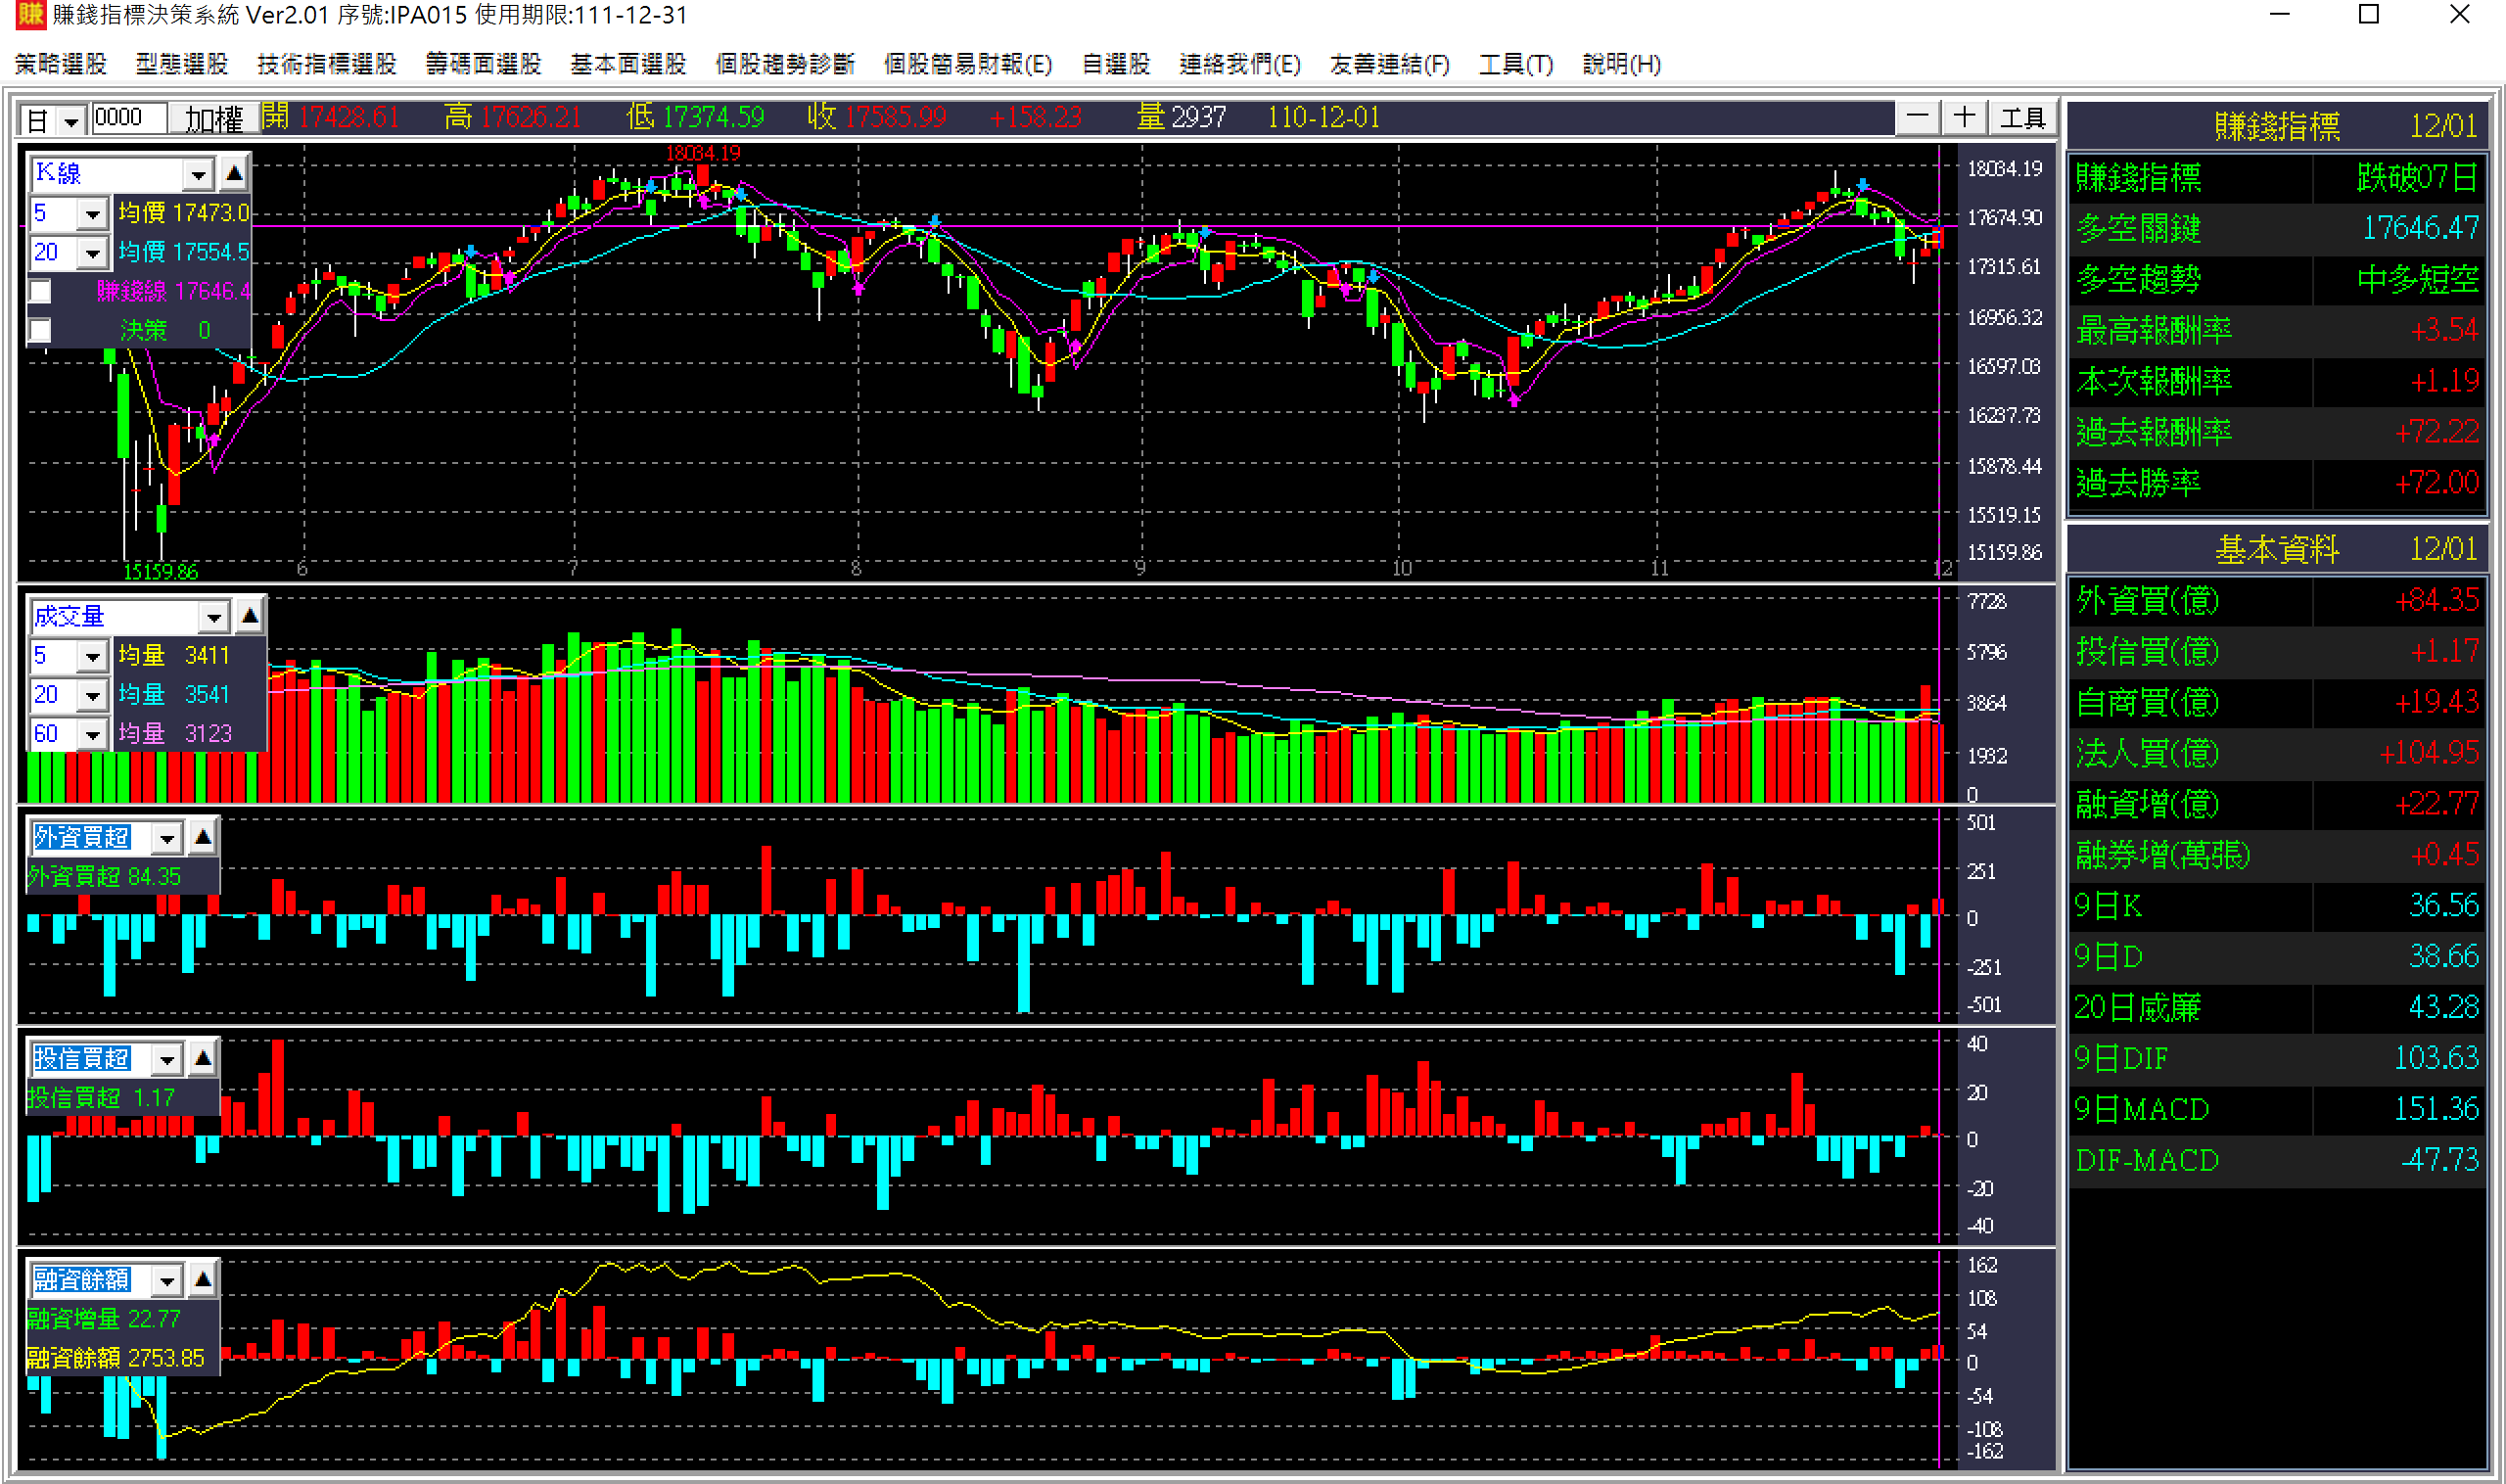Open the K線 chart type dropdown
This screenshot has height=1484, width=2506.
coord(198,175)
